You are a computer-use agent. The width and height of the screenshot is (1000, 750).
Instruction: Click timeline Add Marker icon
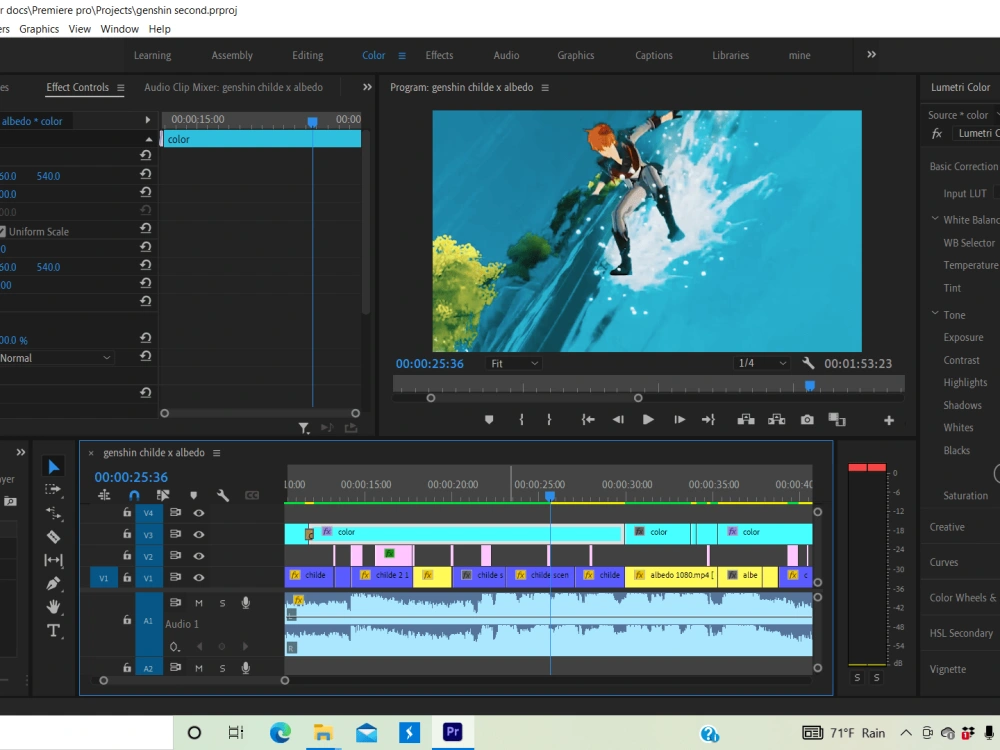click(193, 495)
